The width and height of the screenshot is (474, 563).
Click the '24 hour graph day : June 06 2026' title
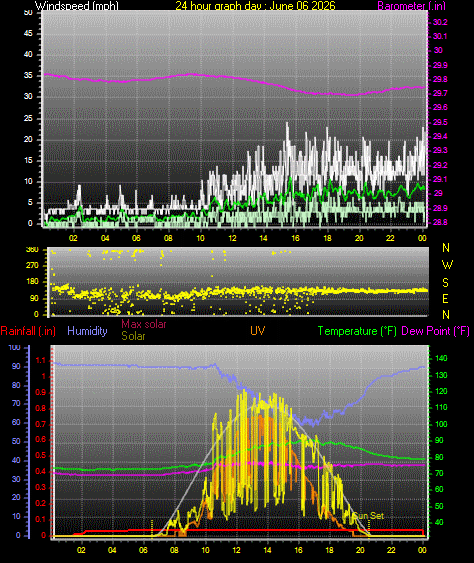pyautogui.click(x=255, y=6)
